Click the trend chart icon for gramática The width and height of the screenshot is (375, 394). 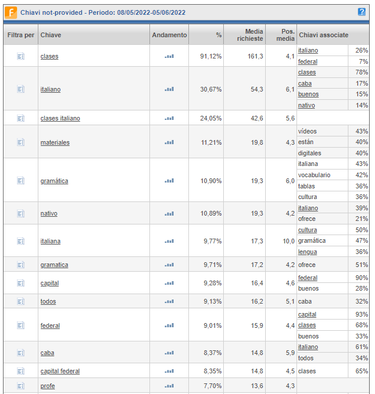pos(169,181)
